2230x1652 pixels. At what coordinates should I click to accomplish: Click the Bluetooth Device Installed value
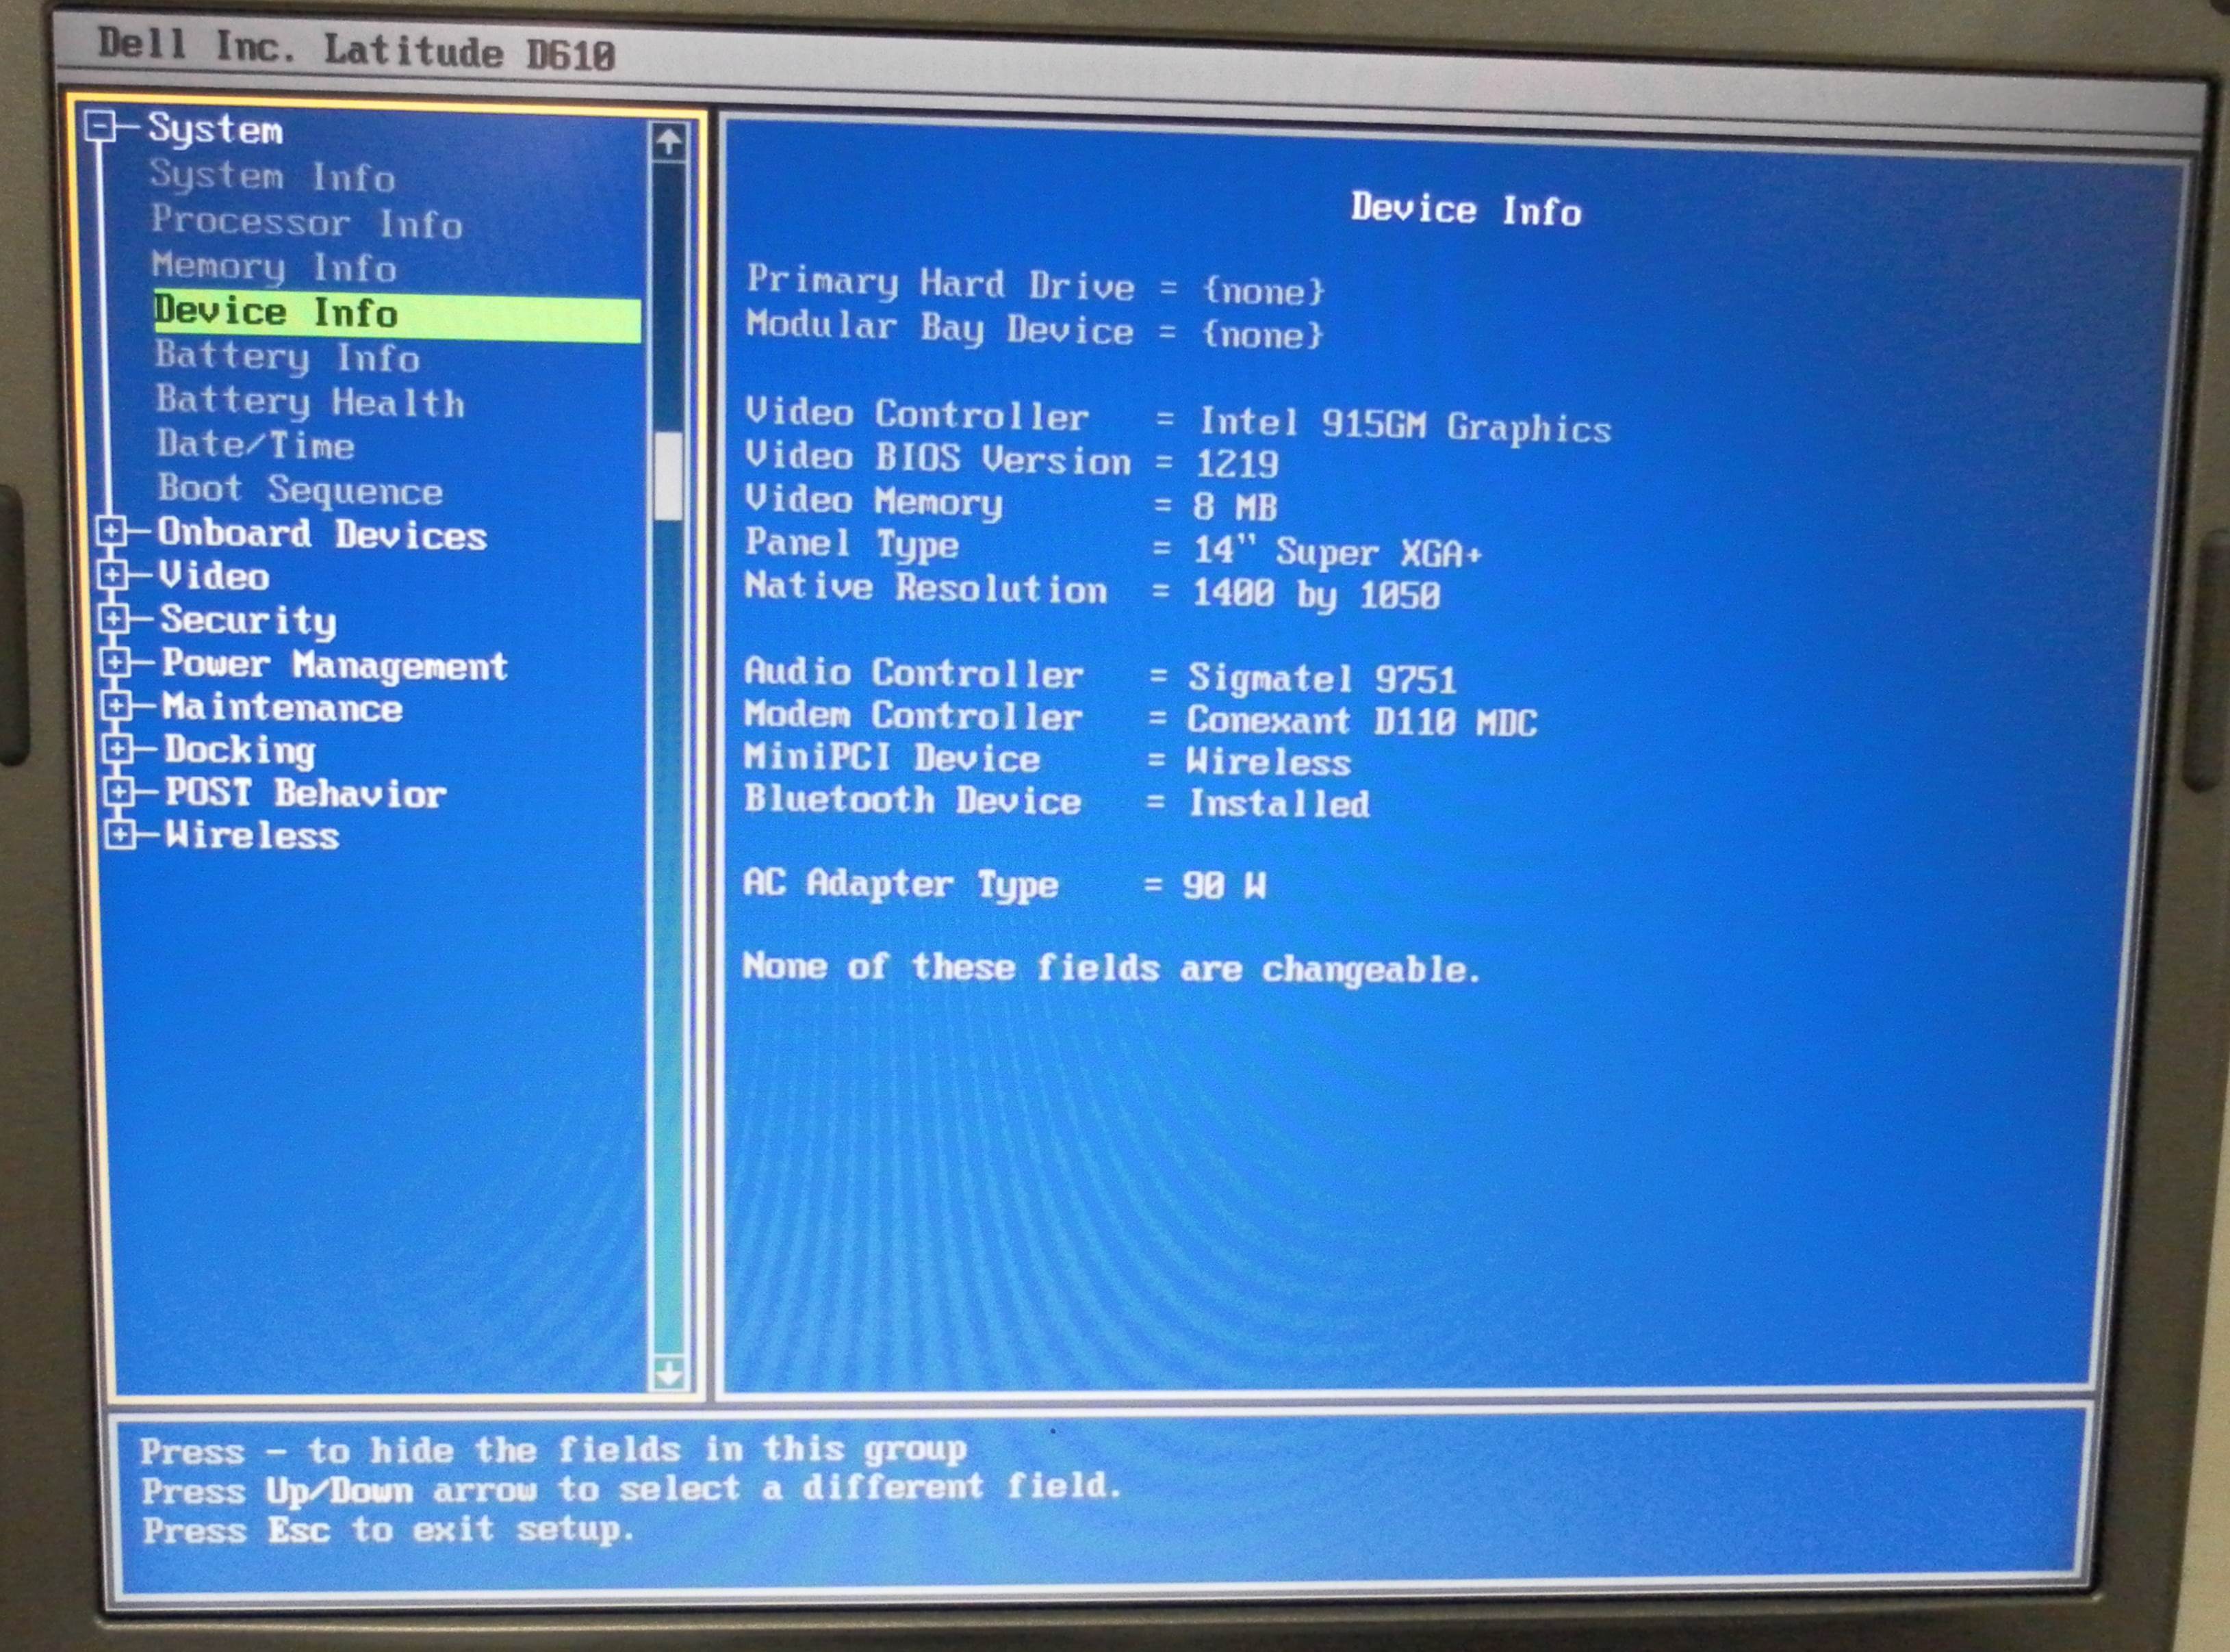point(1279,804)
